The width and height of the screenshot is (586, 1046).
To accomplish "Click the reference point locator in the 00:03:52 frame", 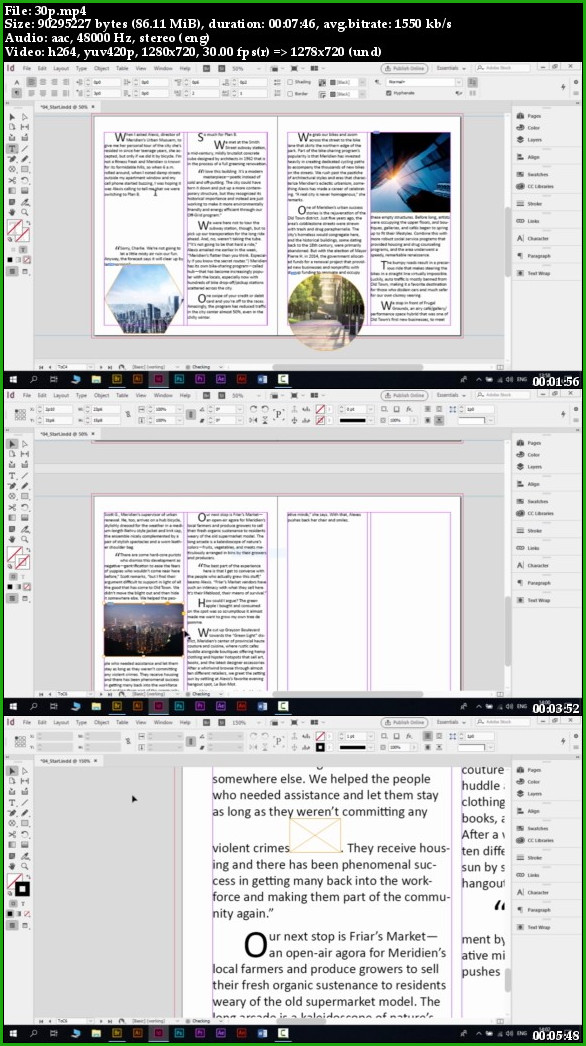I will pyautogui.click(x=20, y=414).
